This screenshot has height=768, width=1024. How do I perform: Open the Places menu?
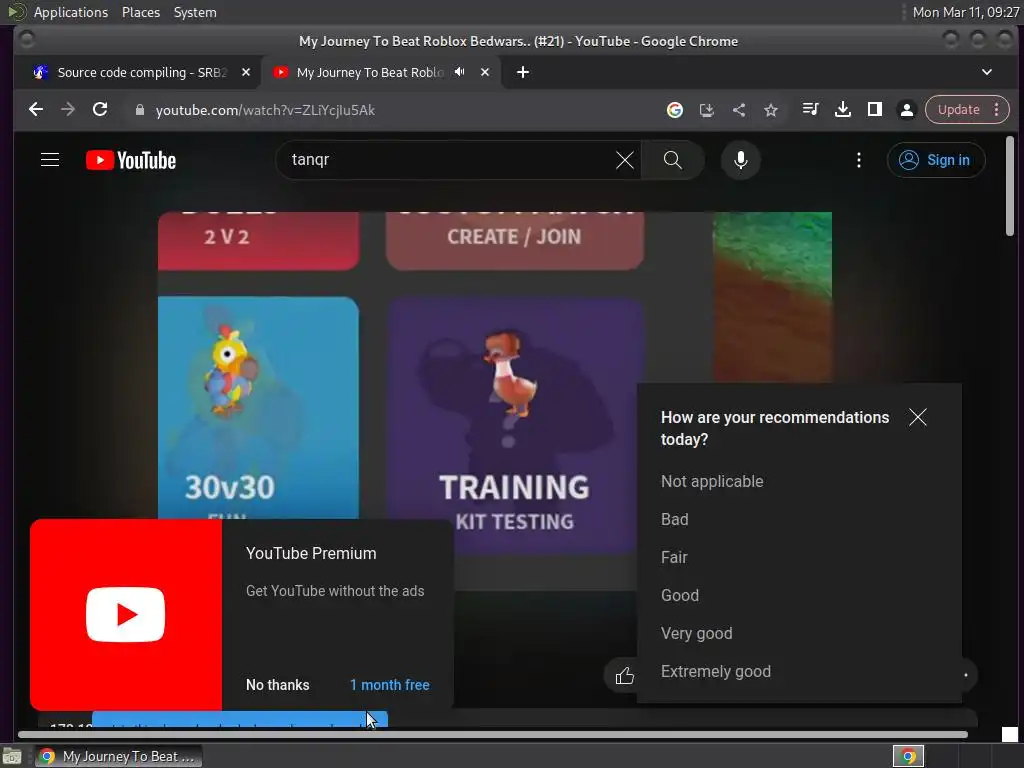pos(140,12)
